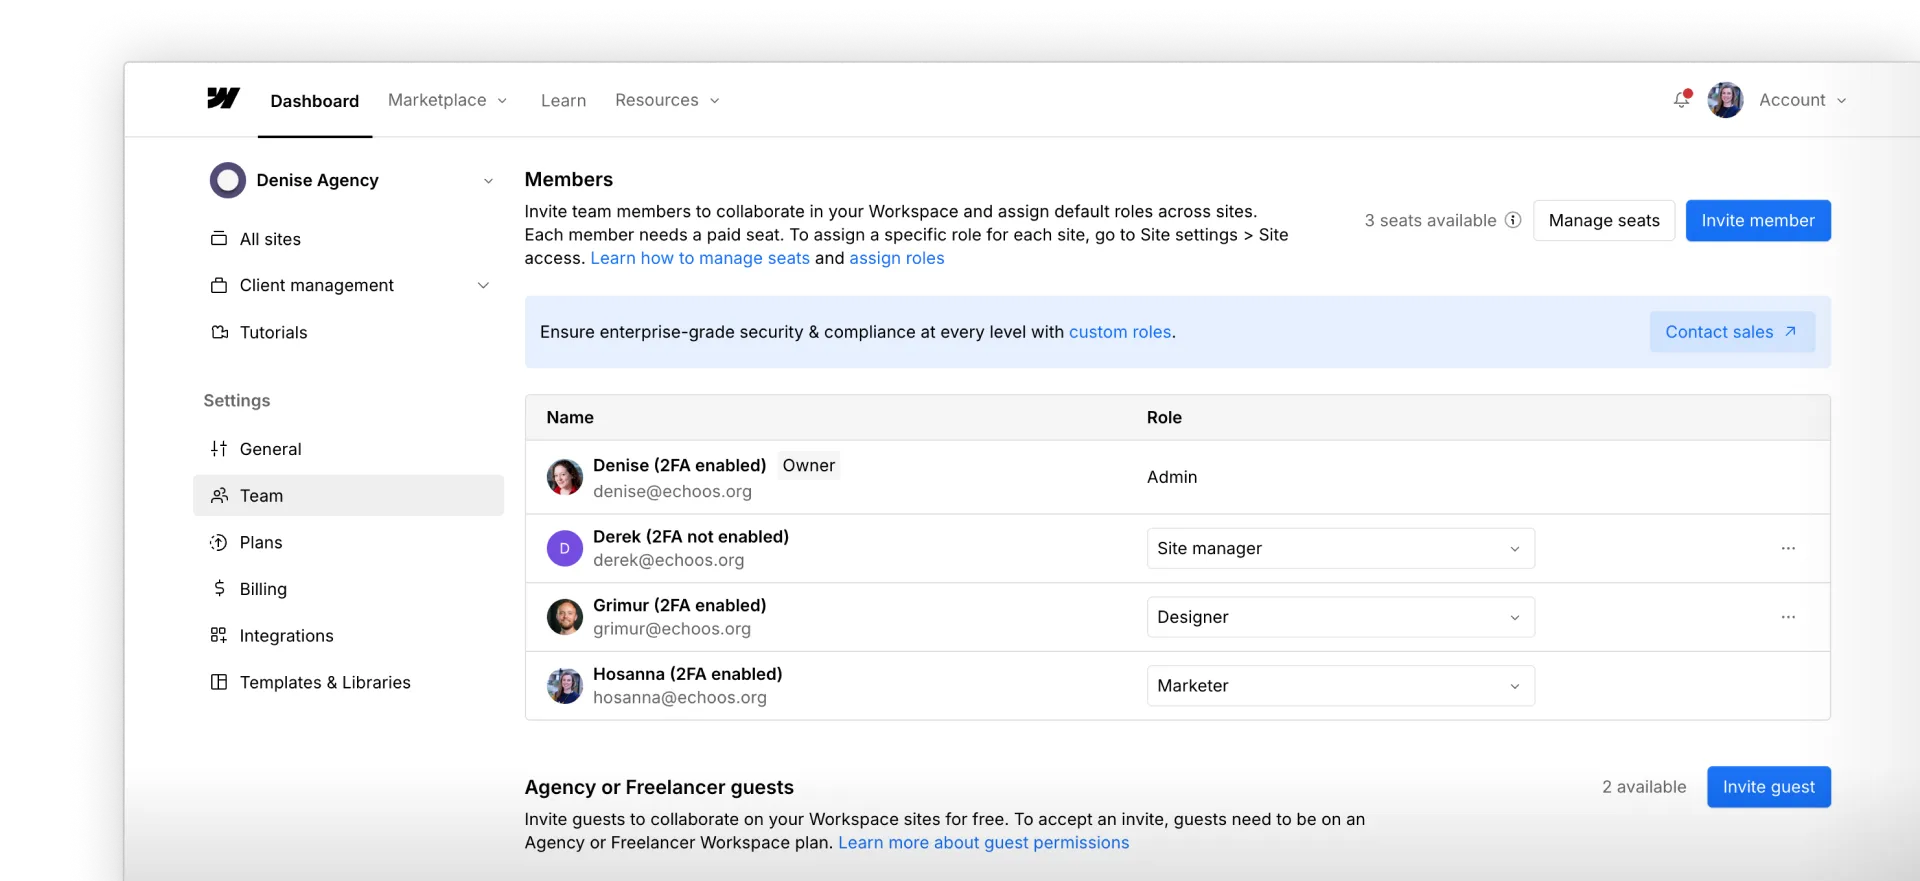
Task: Open Client management in sidebar
Action: pos(348,285)
